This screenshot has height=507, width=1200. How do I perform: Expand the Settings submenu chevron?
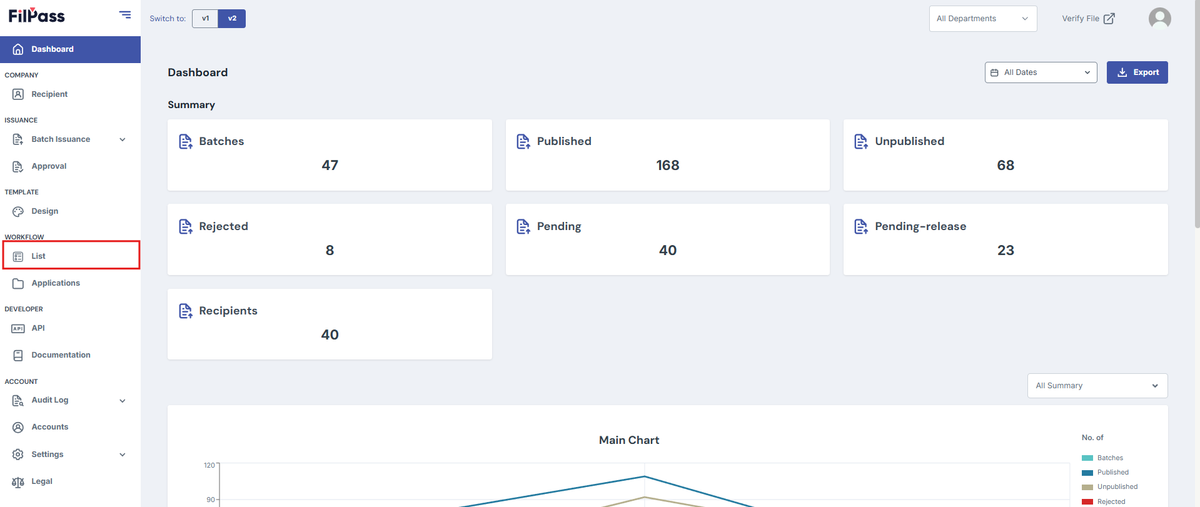click(122, 455)
